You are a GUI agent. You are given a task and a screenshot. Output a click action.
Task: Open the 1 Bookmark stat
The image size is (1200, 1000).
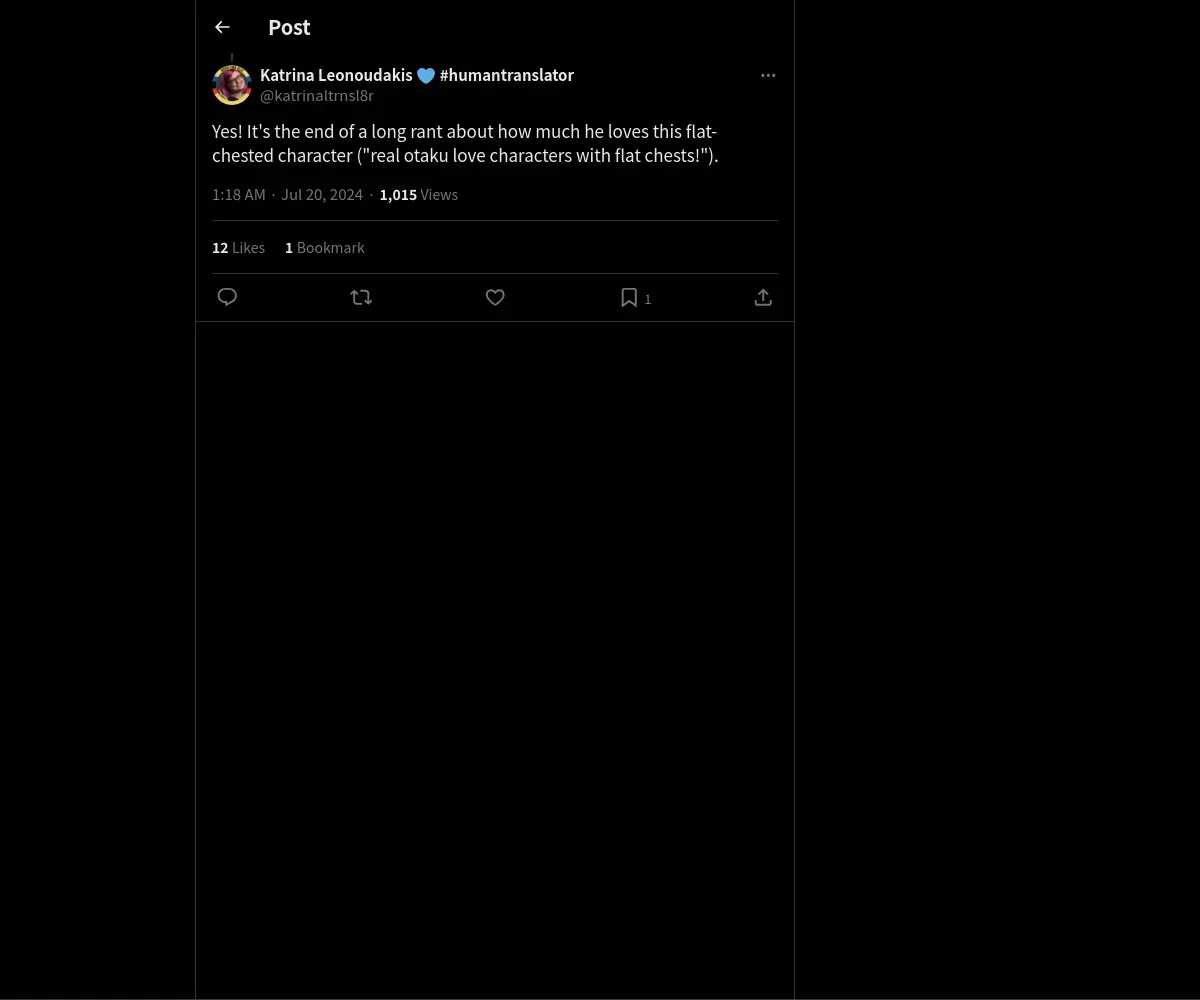(325, 248)
